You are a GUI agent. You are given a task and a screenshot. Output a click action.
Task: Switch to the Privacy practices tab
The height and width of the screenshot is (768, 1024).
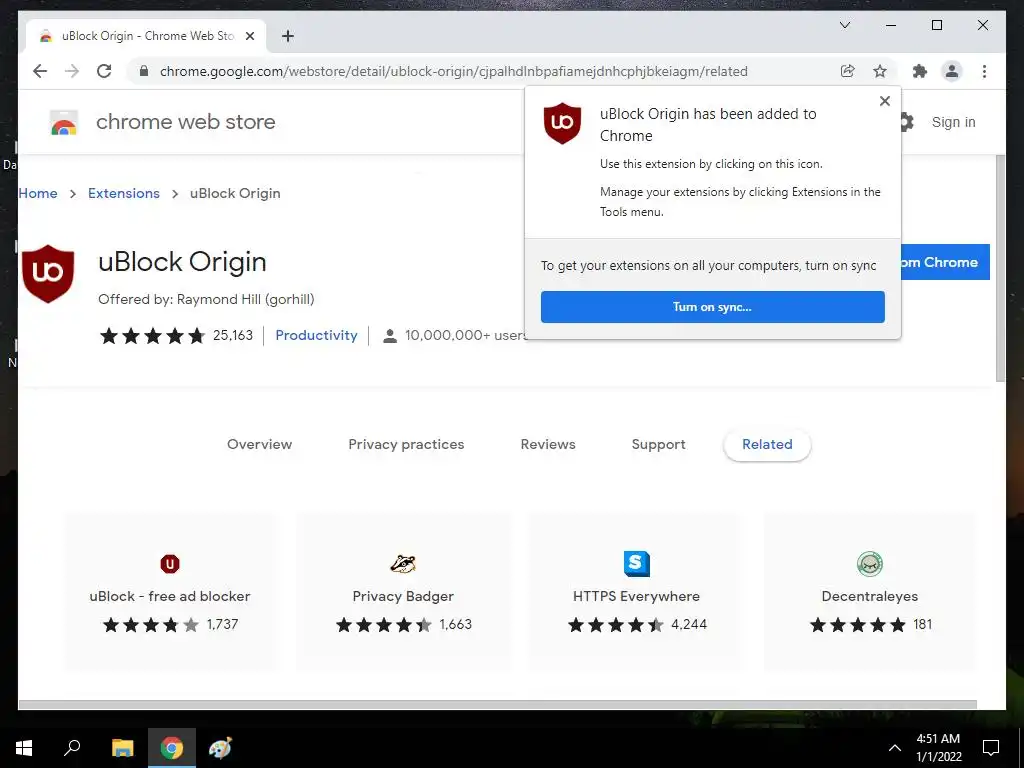(x=406, y=445)
